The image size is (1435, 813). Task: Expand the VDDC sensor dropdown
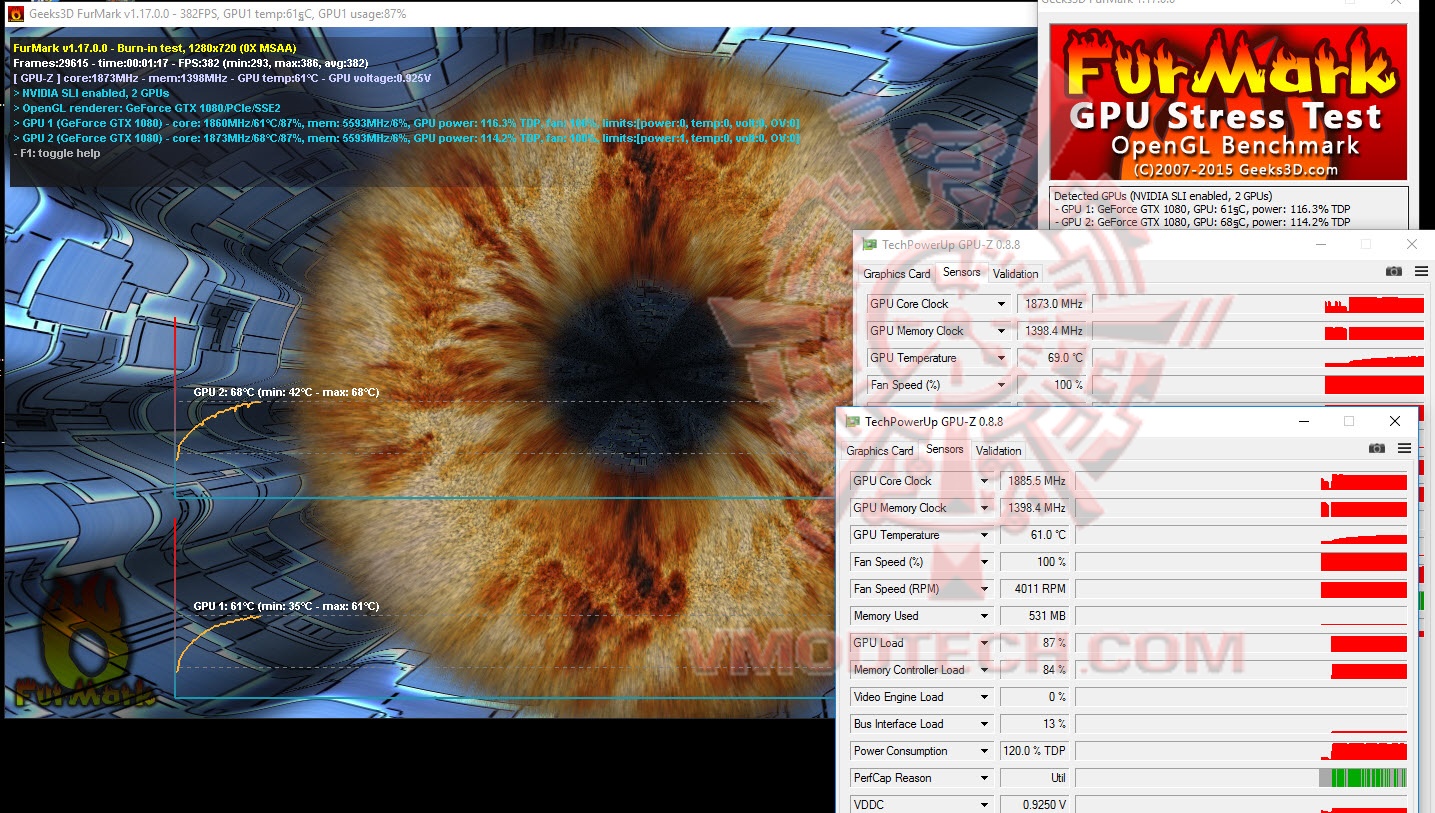984,805
